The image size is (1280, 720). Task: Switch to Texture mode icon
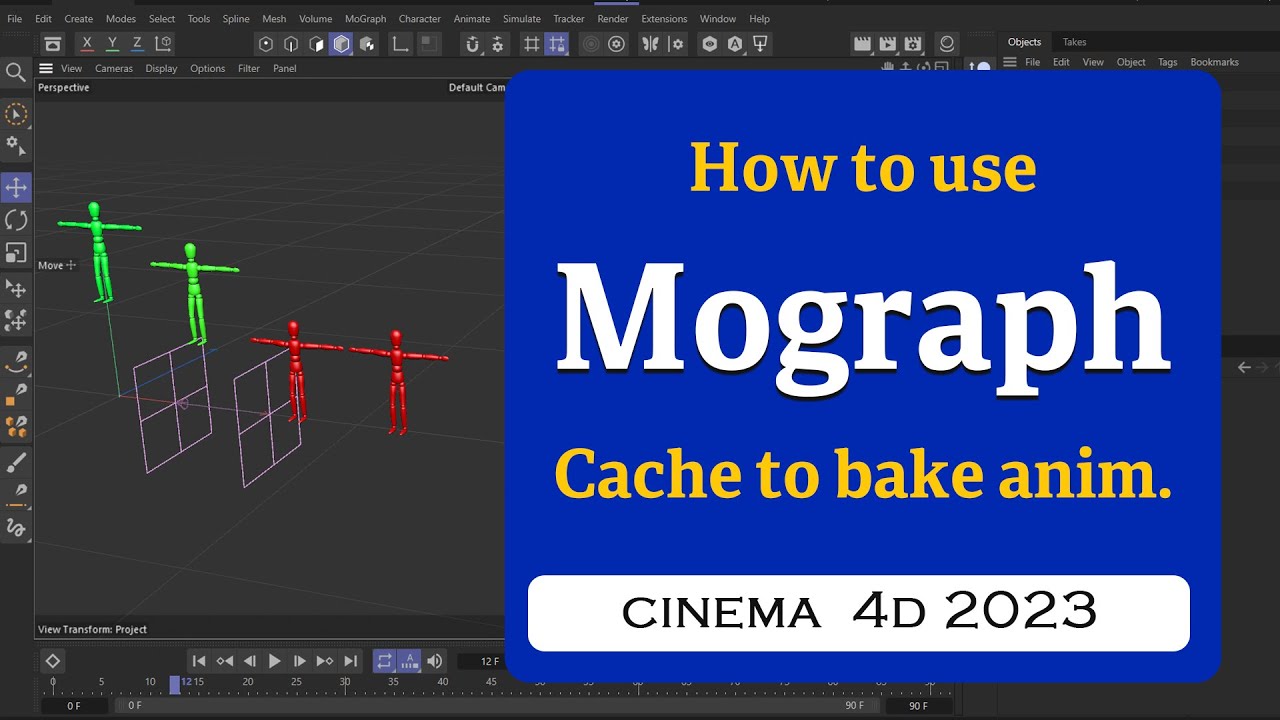tap(367, 44)
